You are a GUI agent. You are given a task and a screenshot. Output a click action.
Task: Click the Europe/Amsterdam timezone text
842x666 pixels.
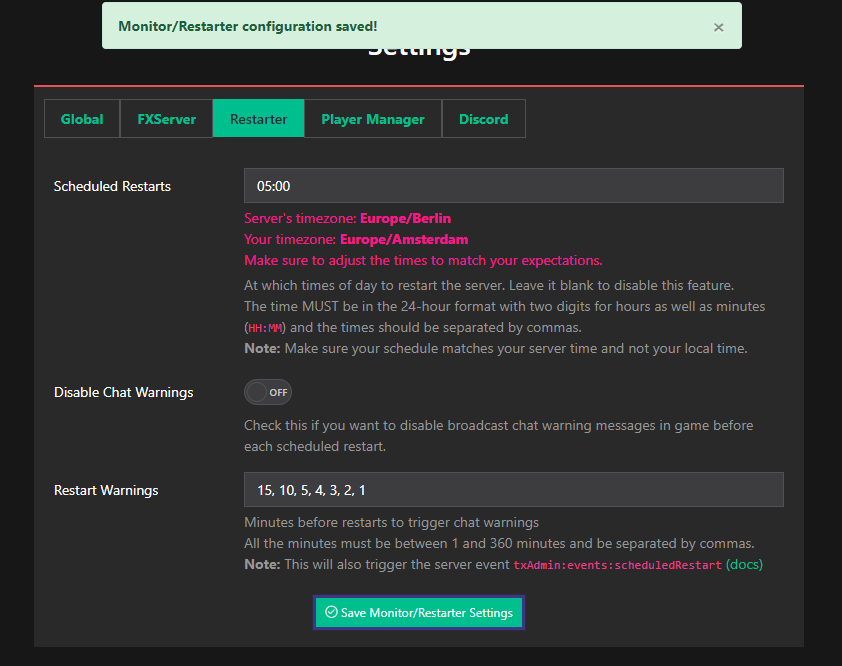404,239
